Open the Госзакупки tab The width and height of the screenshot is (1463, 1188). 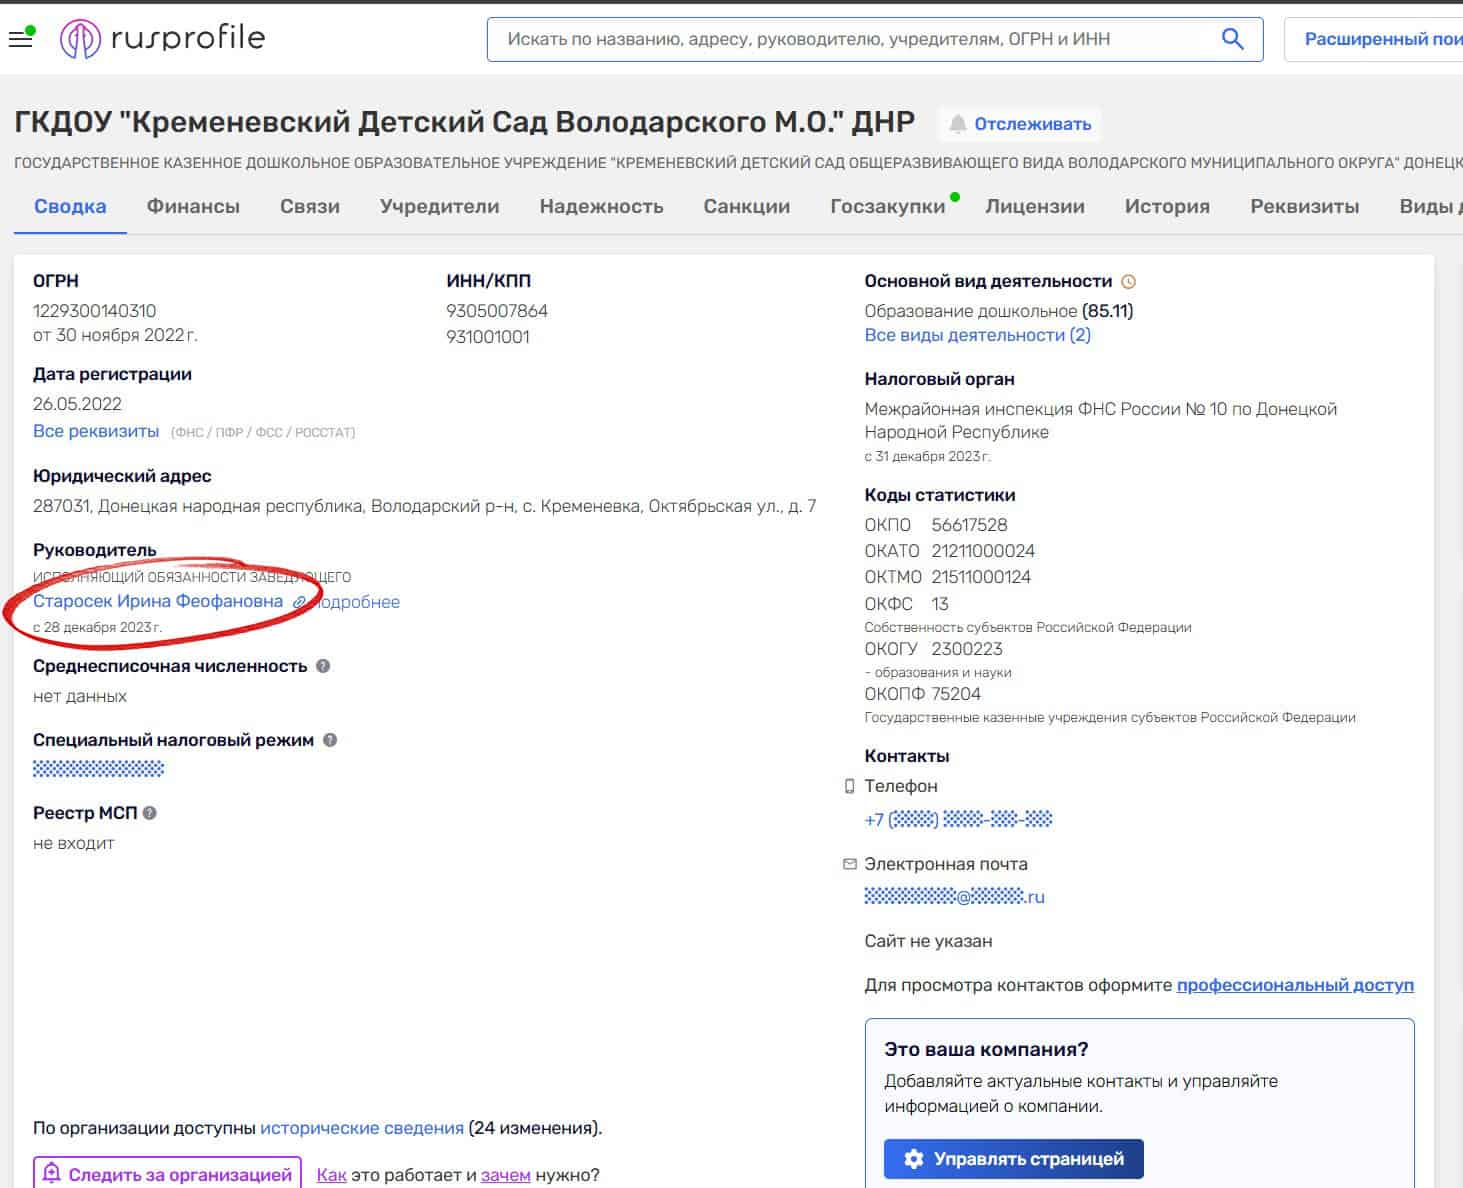coord(888,206)
